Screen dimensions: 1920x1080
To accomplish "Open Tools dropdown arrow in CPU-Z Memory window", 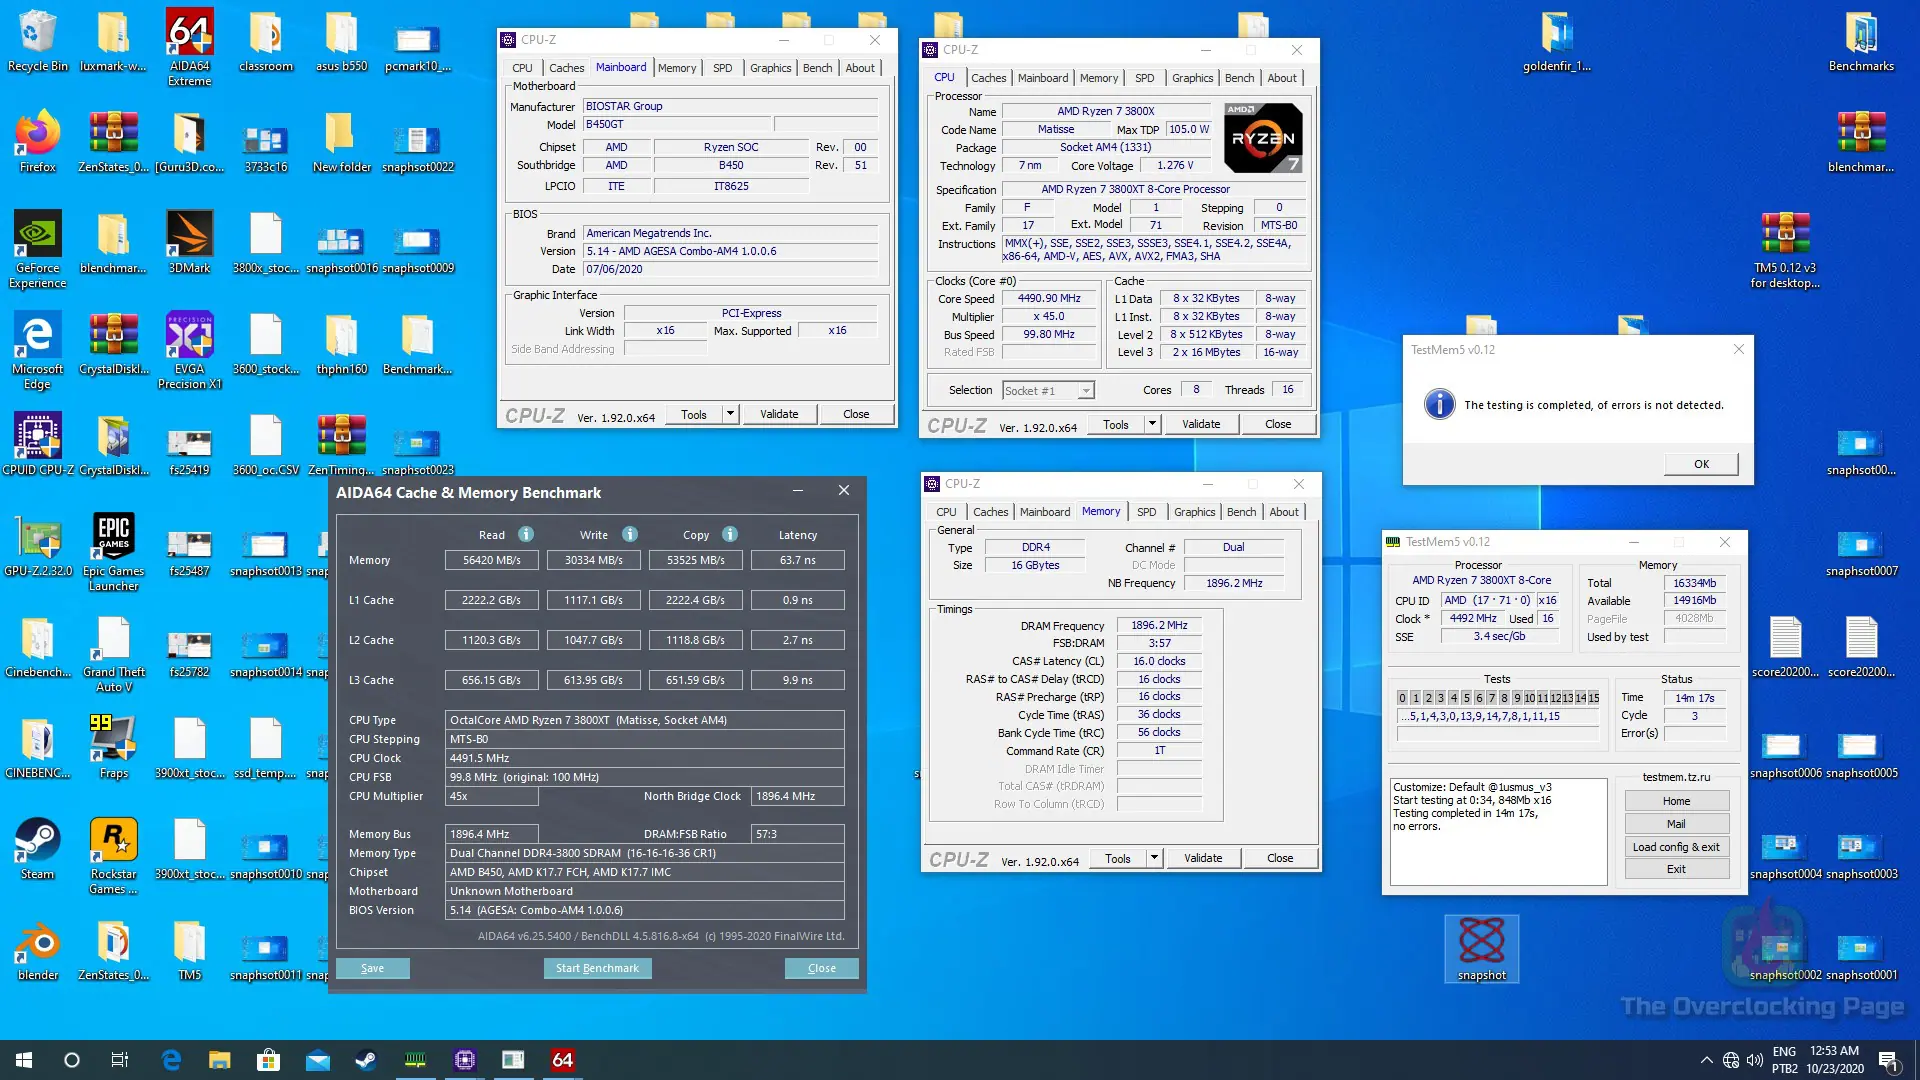I will click(x=1154, y=858).
